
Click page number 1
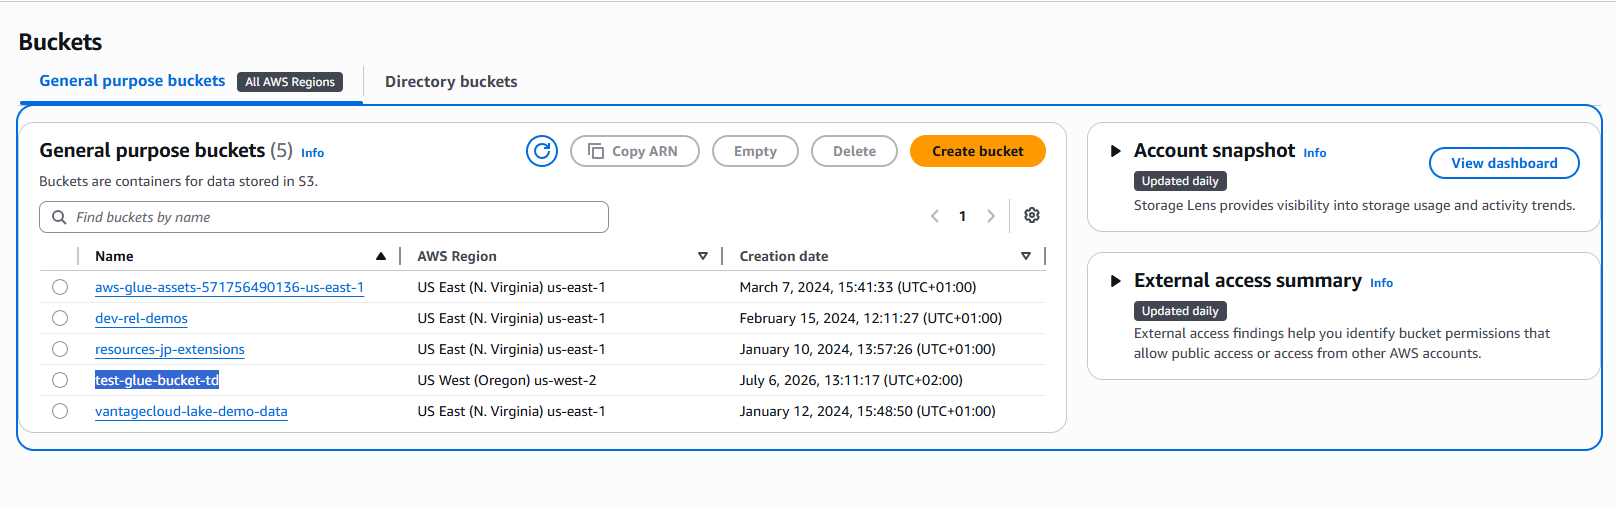(x=963, y=216)
